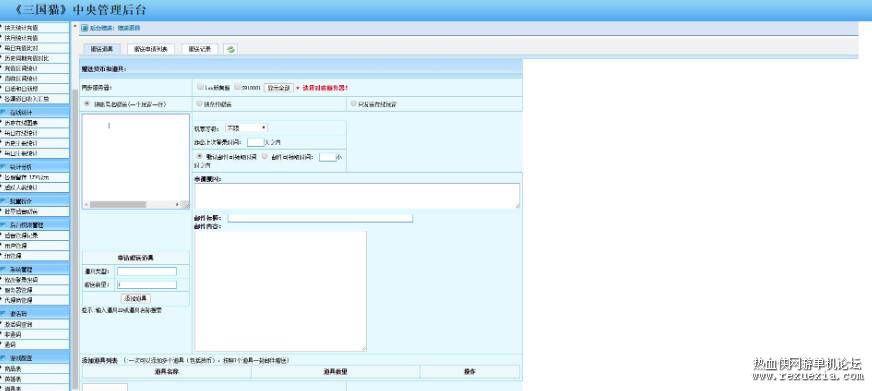Screen dimensions: 872x391
Task: Switch to the 赠送申请列表 tab
Action: pyautogui.click(x=151, y=49)
